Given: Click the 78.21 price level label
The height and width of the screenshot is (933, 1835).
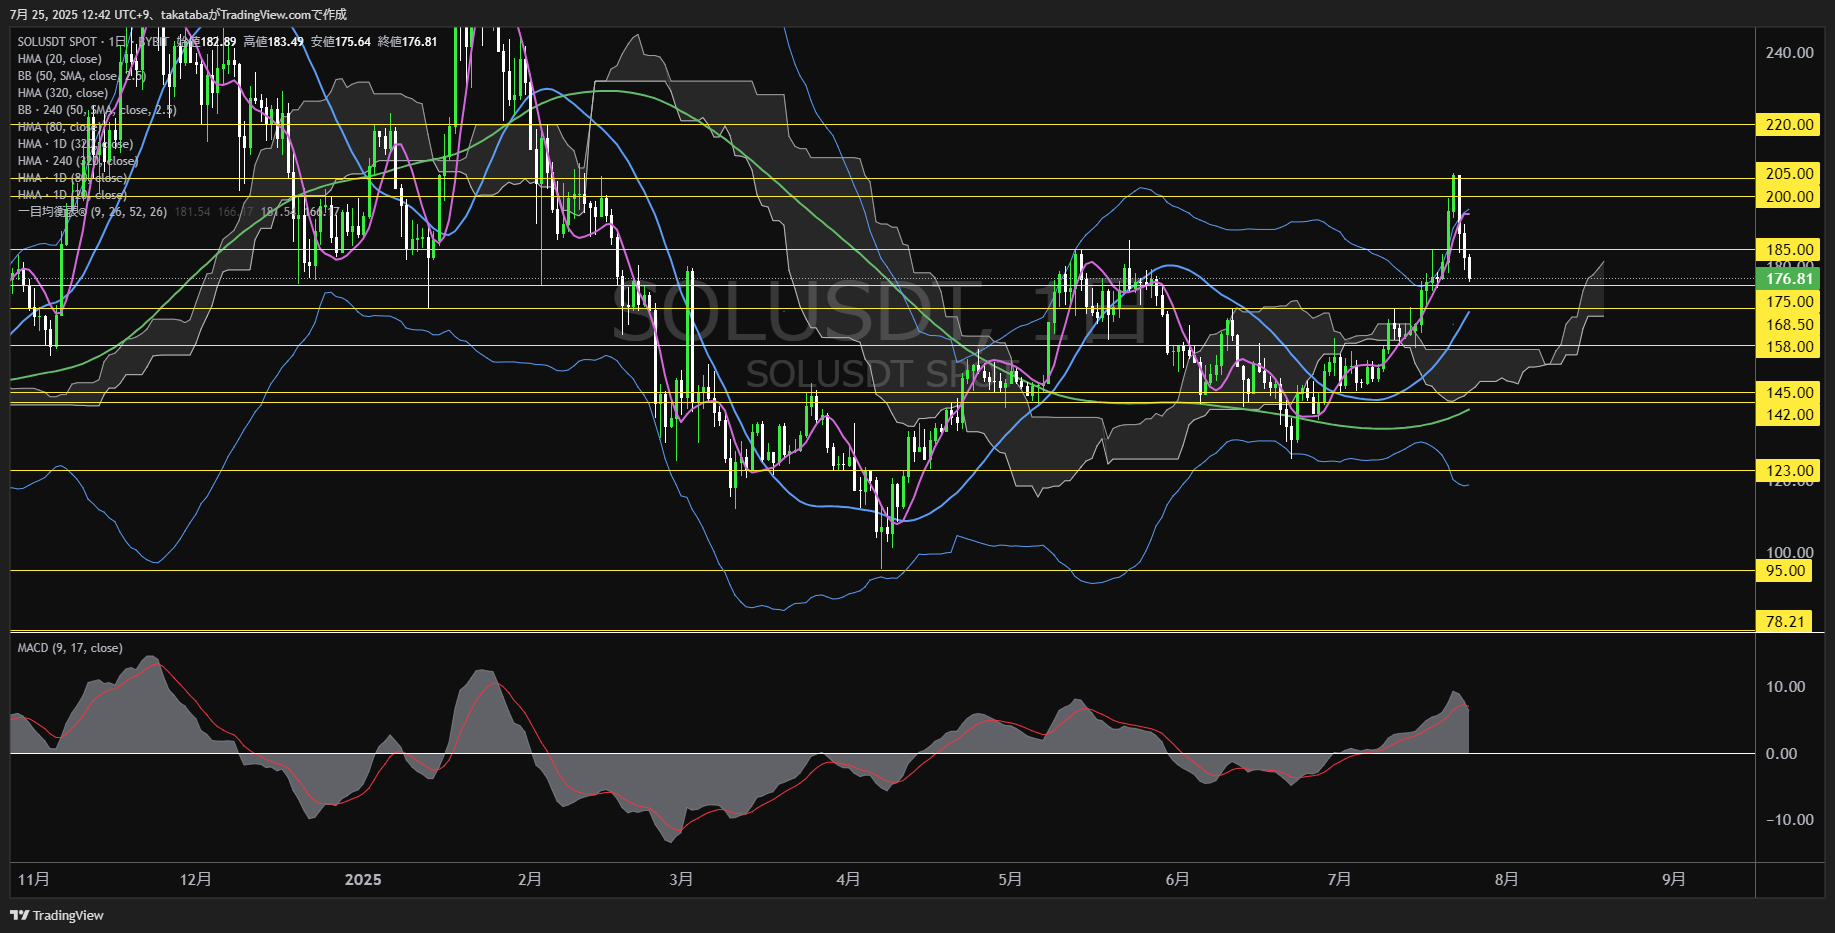Looking at the screenshot, I should pos(1782,622).
